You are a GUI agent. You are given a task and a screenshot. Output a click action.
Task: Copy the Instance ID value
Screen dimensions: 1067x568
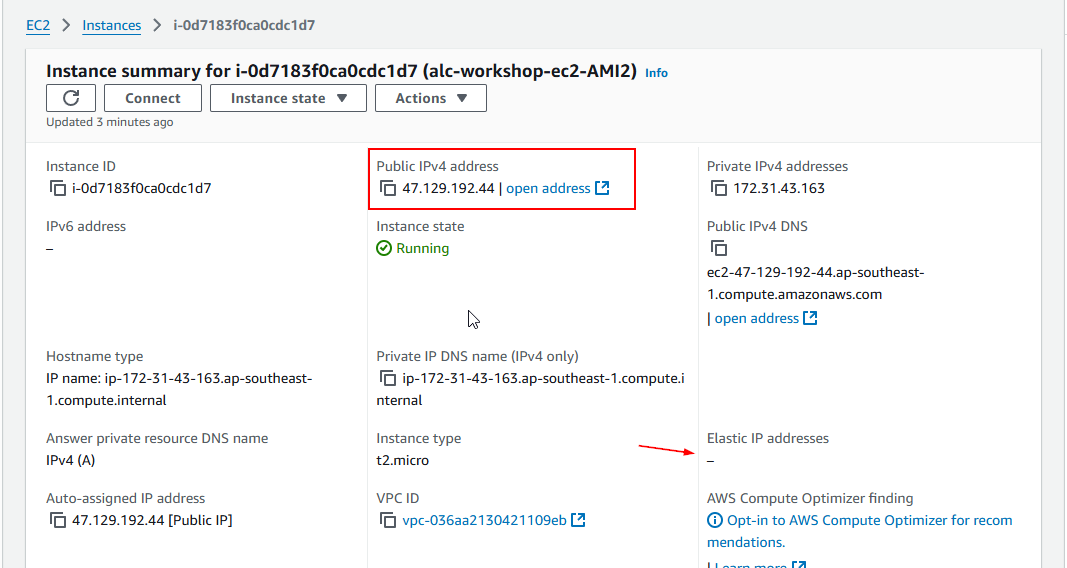click(x=57, y=188)
